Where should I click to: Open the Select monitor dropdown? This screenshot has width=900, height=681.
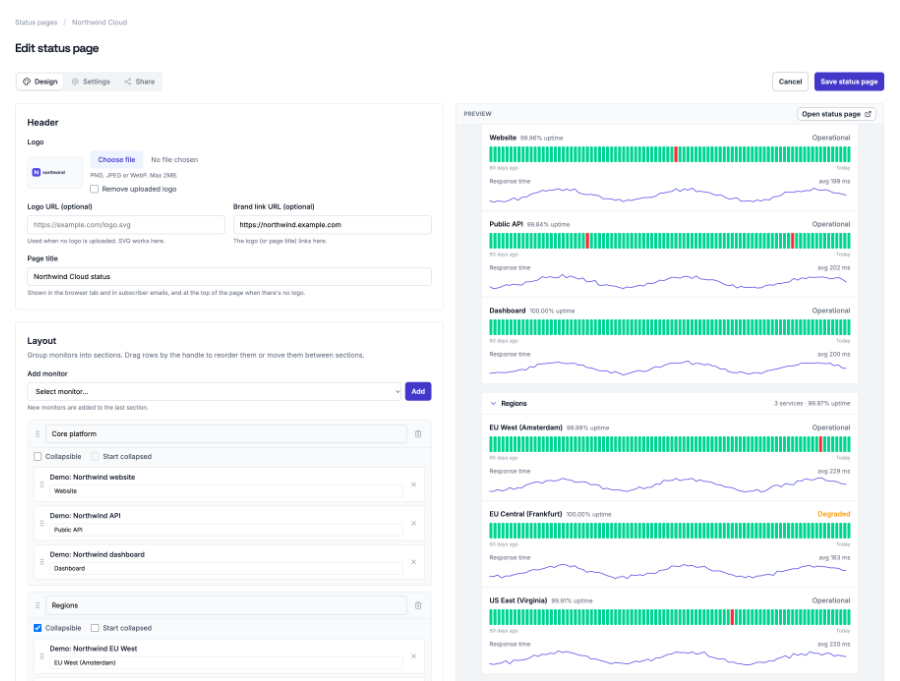(214, 391)
